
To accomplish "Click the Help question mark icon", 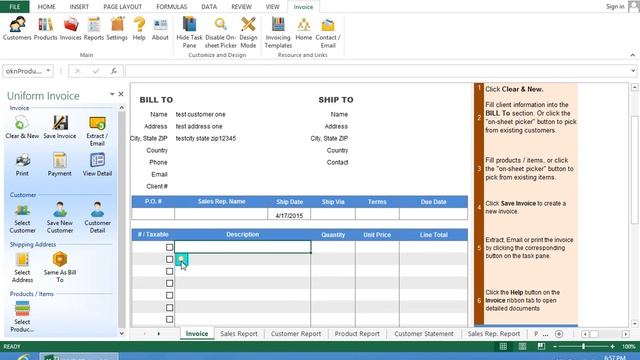I will [x=139, y=24].
